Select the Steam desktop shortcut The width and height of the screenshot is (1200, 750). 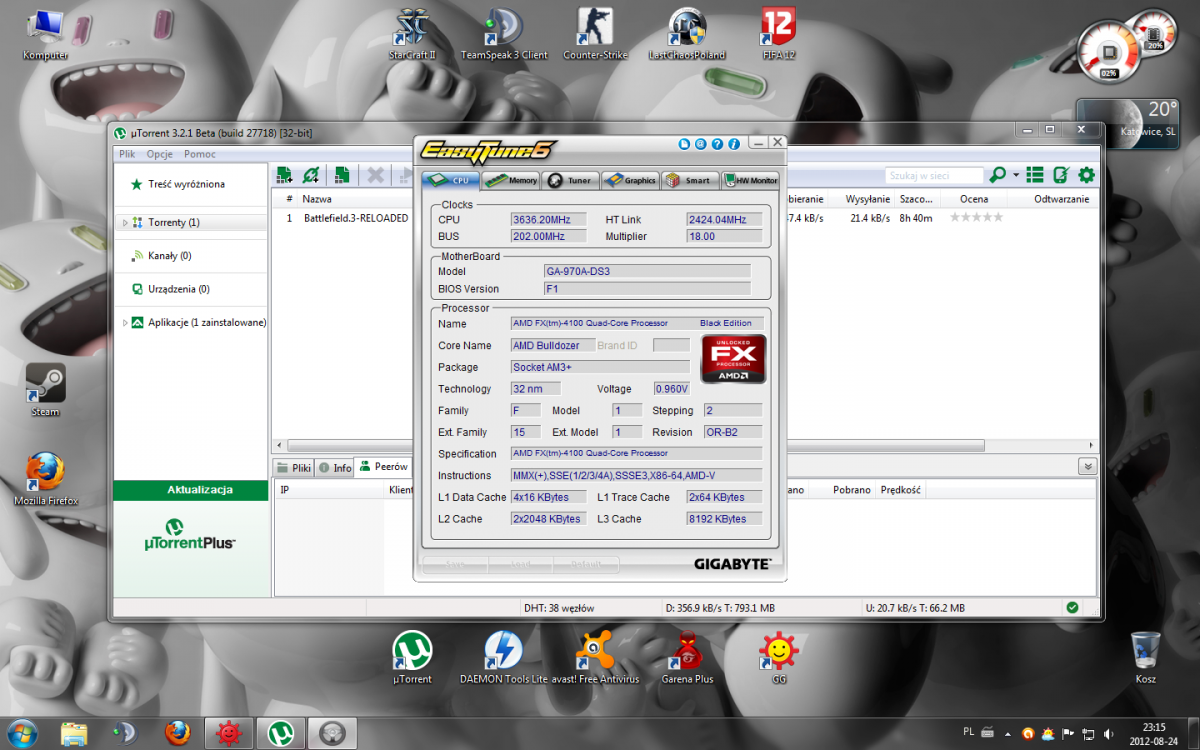tap(45, 390)
